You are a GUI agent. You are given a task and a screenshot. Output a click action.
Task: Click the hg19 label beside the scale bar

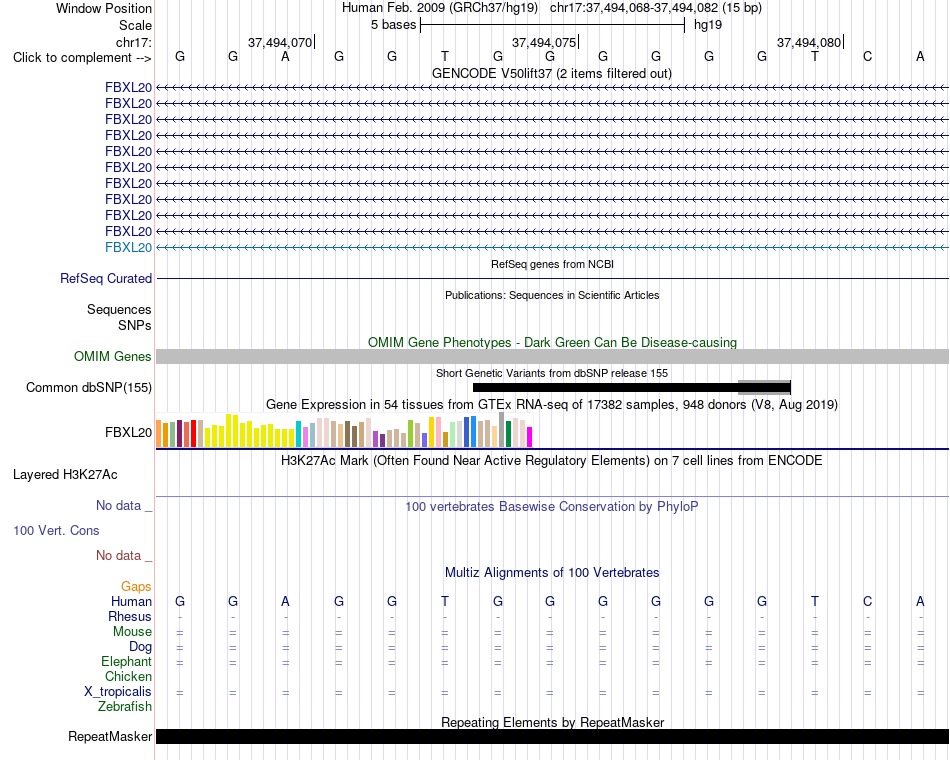pos(708,25)
